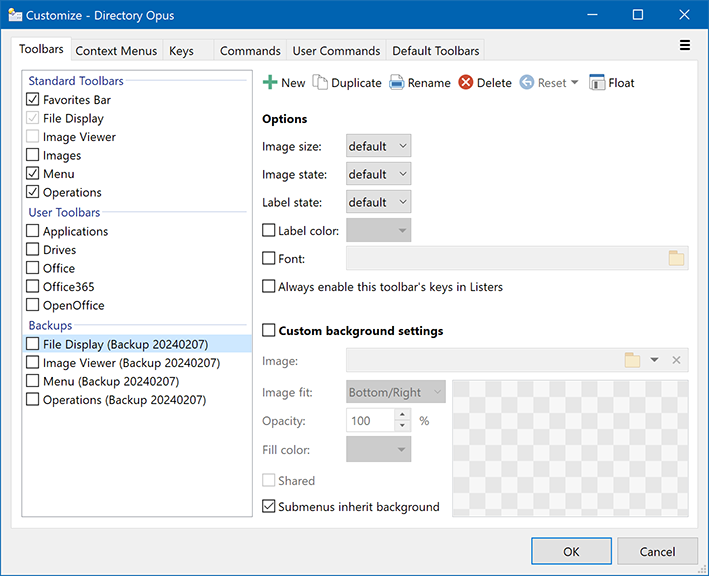Viewport: 709px width, 576px height.
Task: Click the Opacity value field
Action: tap(371, 420)
